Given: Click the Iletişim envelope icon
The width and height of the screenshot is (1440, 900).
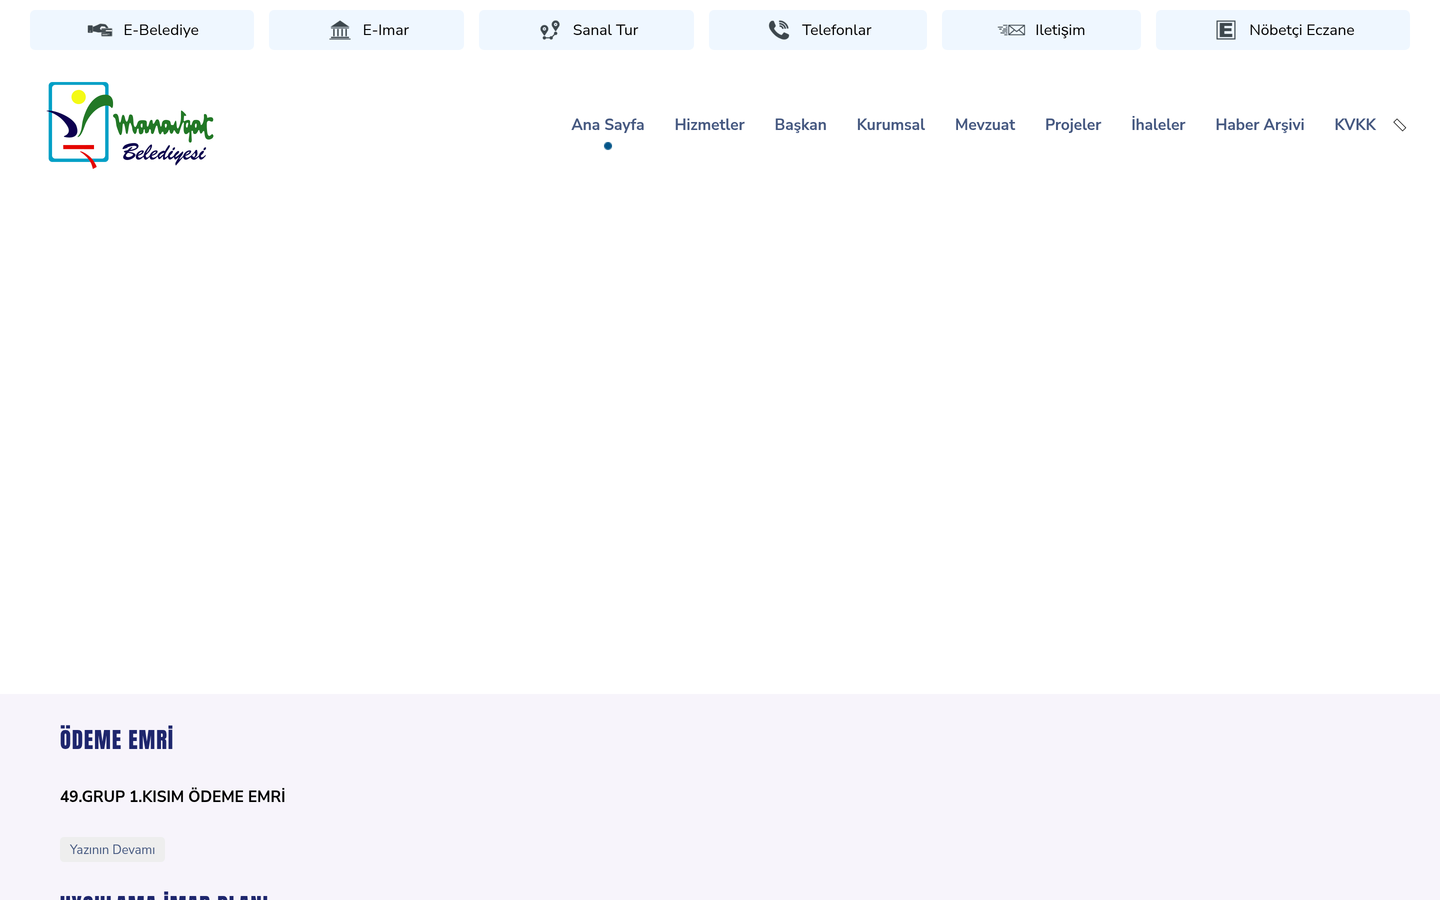Looking at the screenshot, I should (x=1011, y=30).
